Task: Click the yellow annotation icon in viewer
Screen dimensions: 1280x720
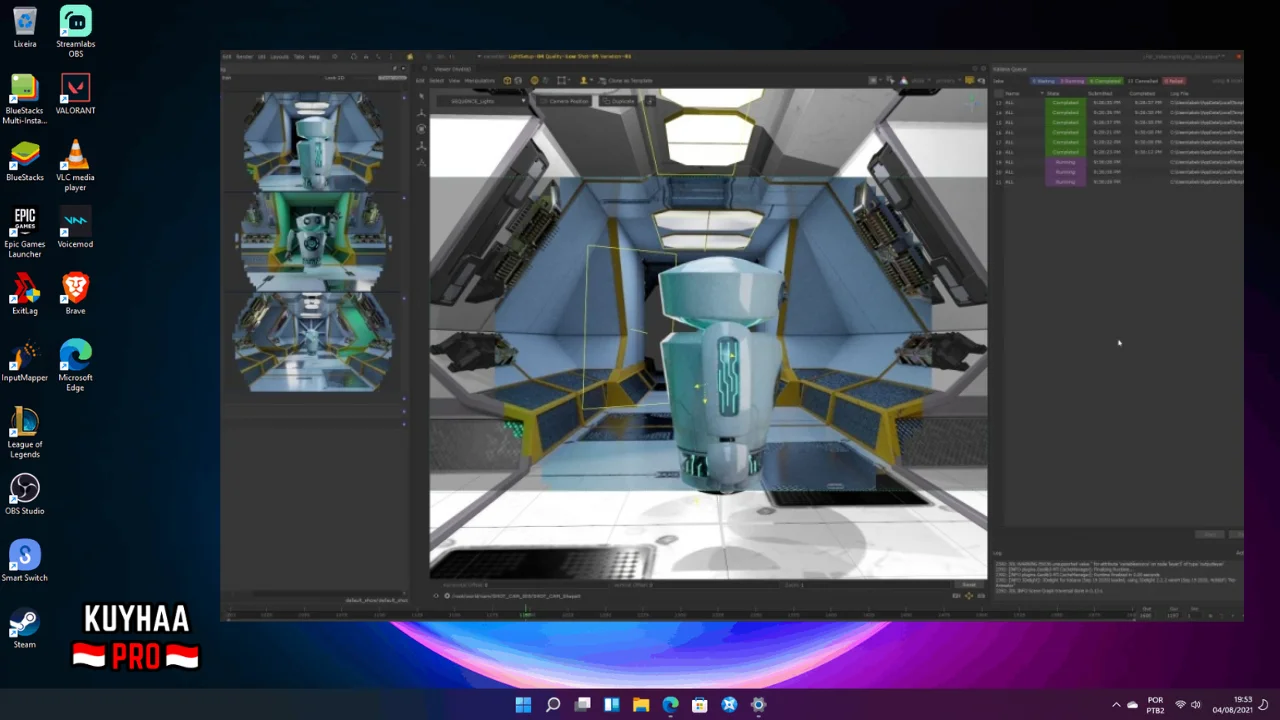Action: tap(969, 80)
